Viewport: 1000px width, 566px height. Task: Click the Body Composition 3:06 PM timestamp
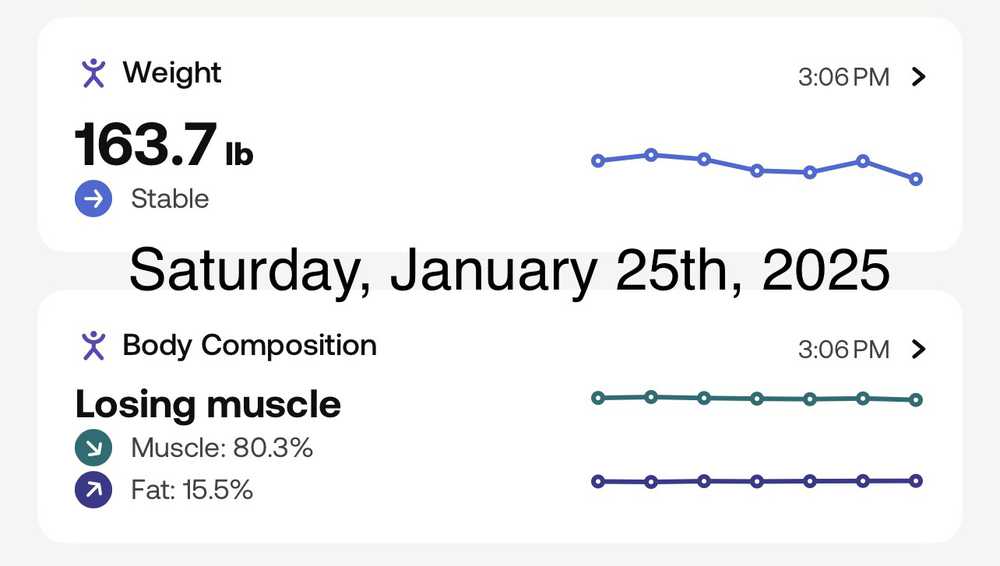[x=843, y=349]
